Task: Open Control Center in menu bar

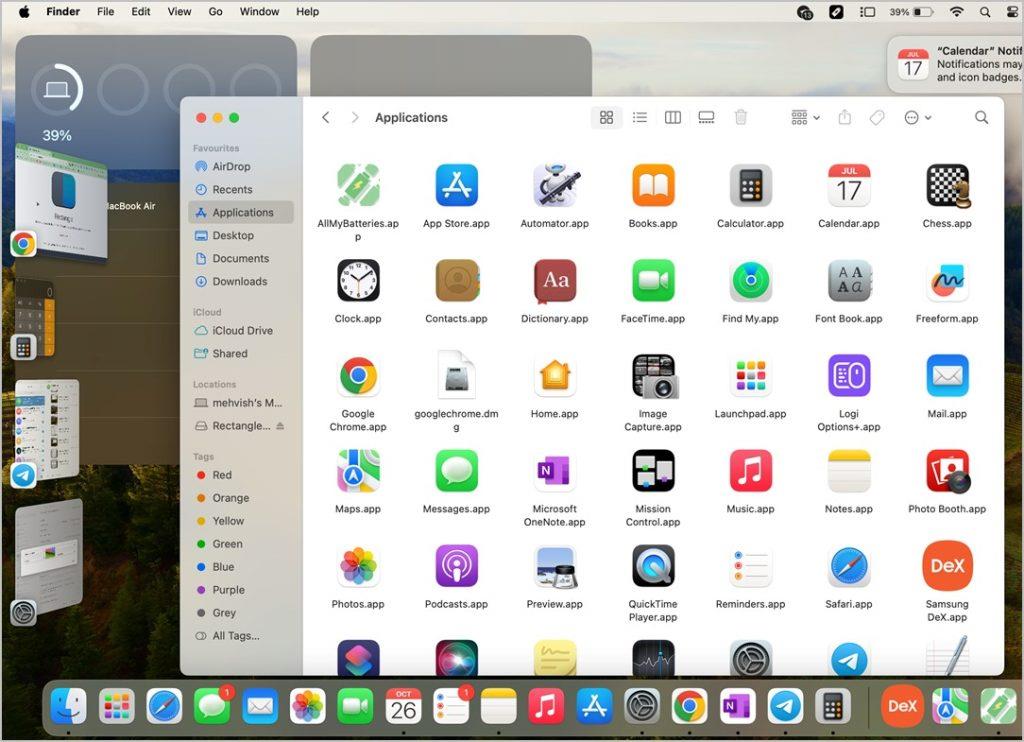Action: pos(1012,12)
